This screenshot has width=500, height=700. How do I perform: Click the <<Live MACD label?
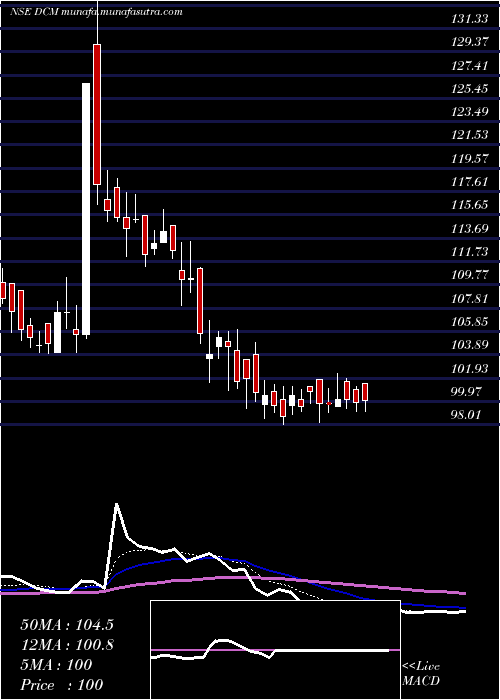421,674
